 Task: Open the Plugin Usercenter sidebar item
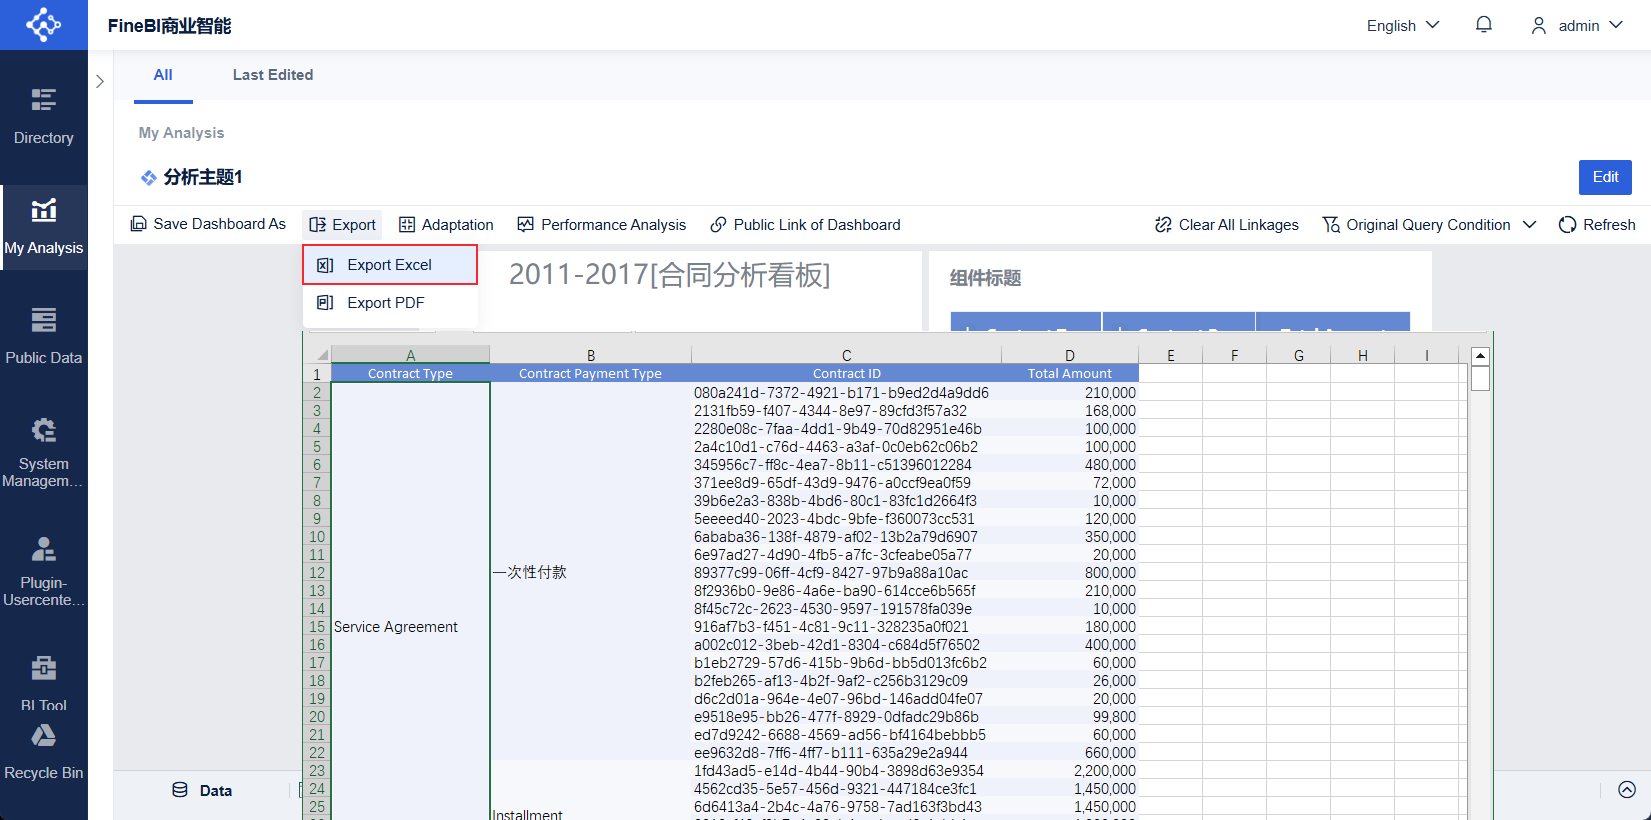click(44, 571)
